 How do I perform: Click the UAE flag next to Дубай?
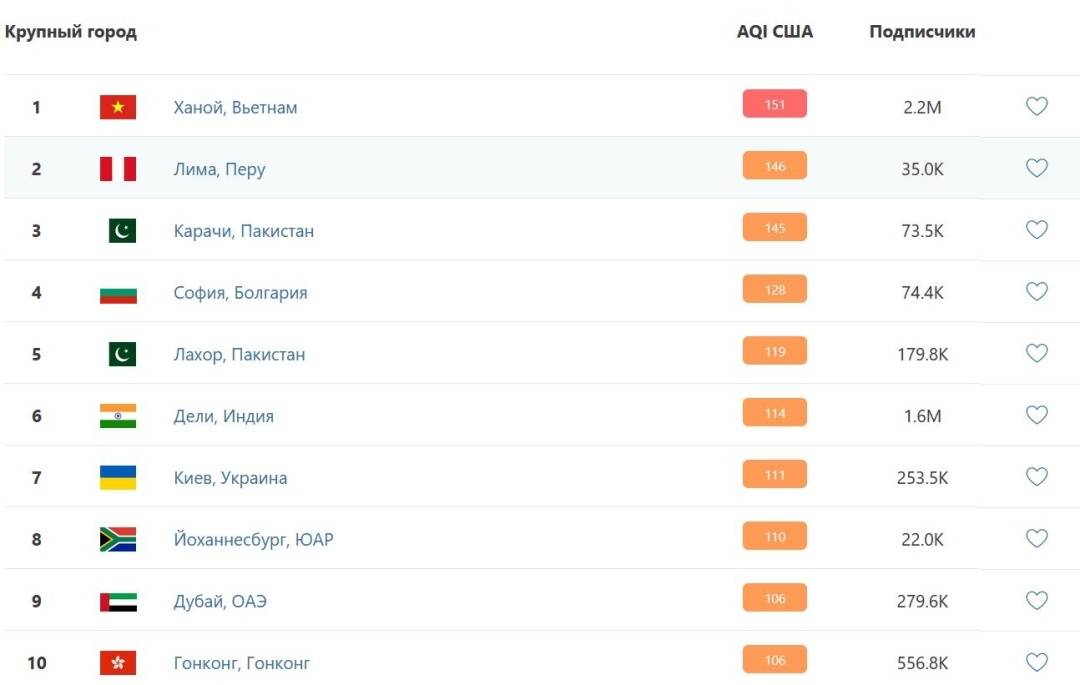coord(118,602)
